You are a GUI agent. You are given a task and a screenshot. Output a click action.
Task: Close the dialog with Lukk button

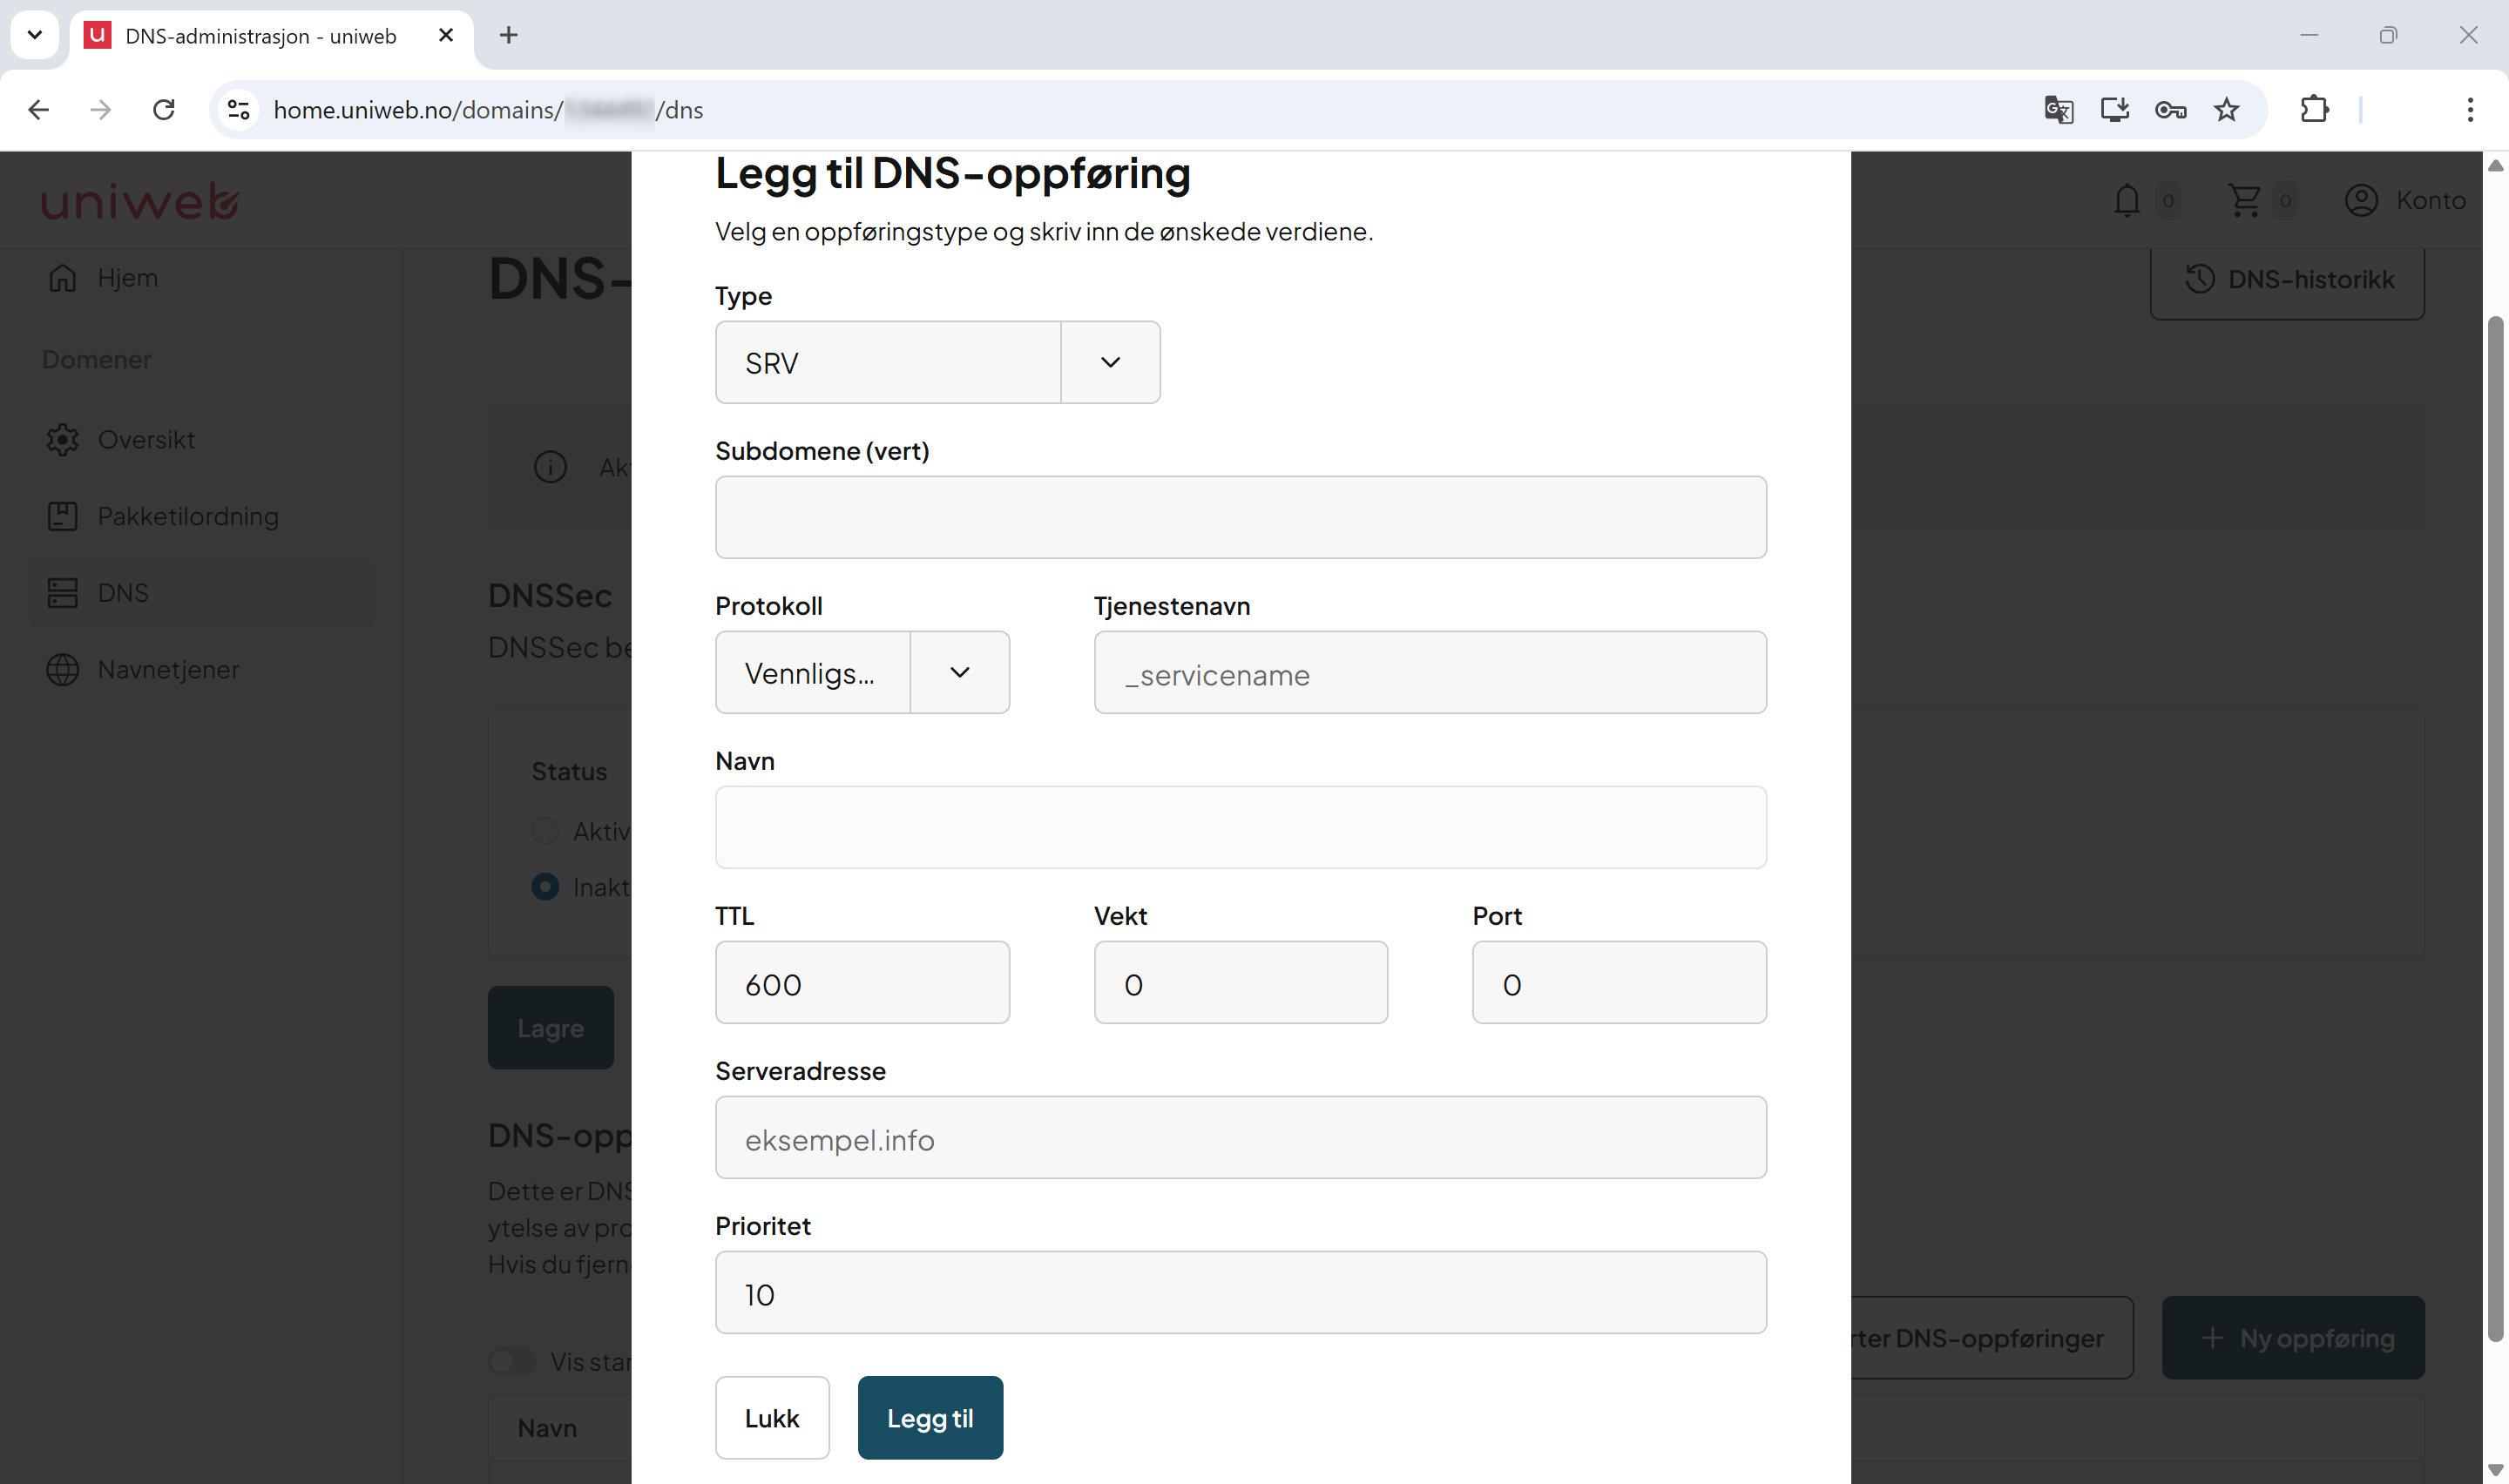pos(772,1417)
